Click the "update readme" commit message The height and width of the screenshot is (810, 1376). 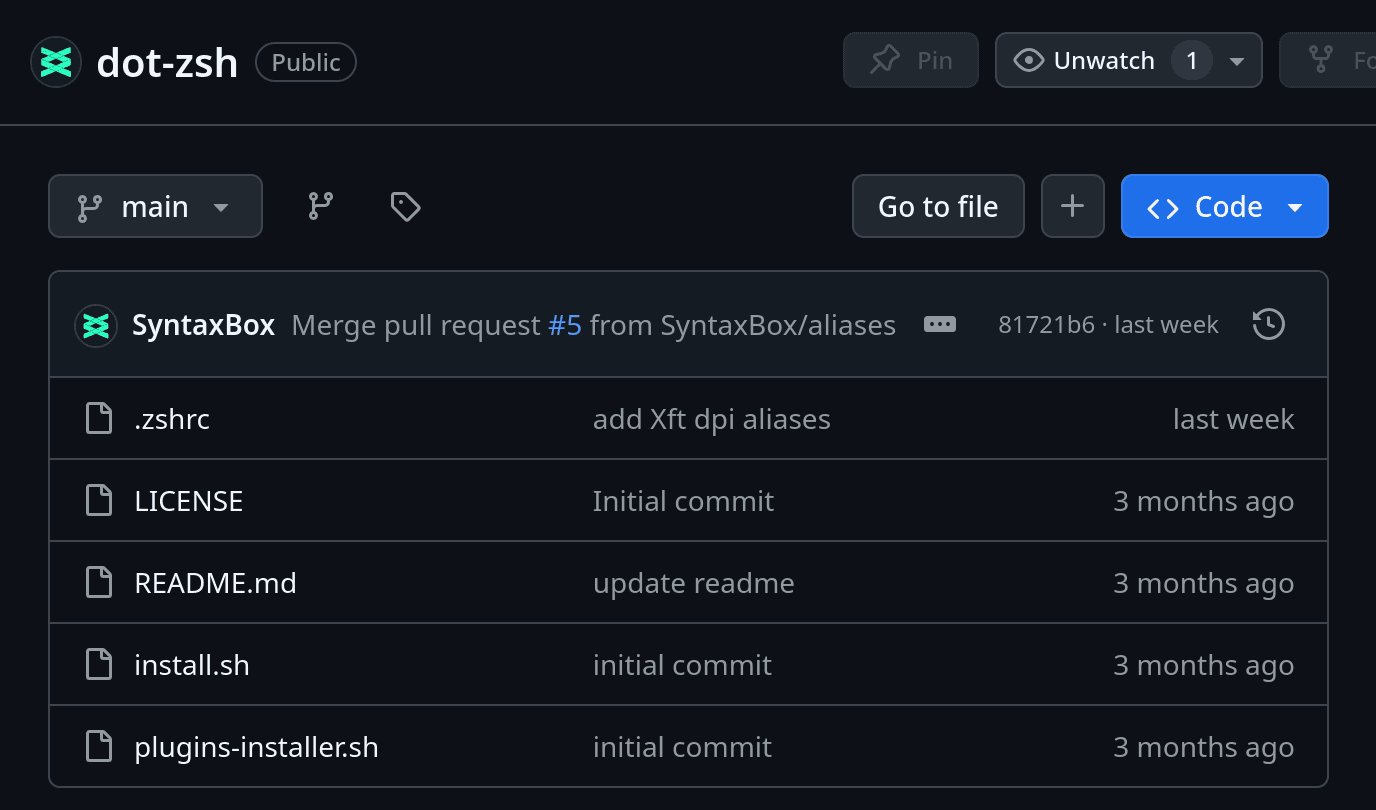(693, 583)
